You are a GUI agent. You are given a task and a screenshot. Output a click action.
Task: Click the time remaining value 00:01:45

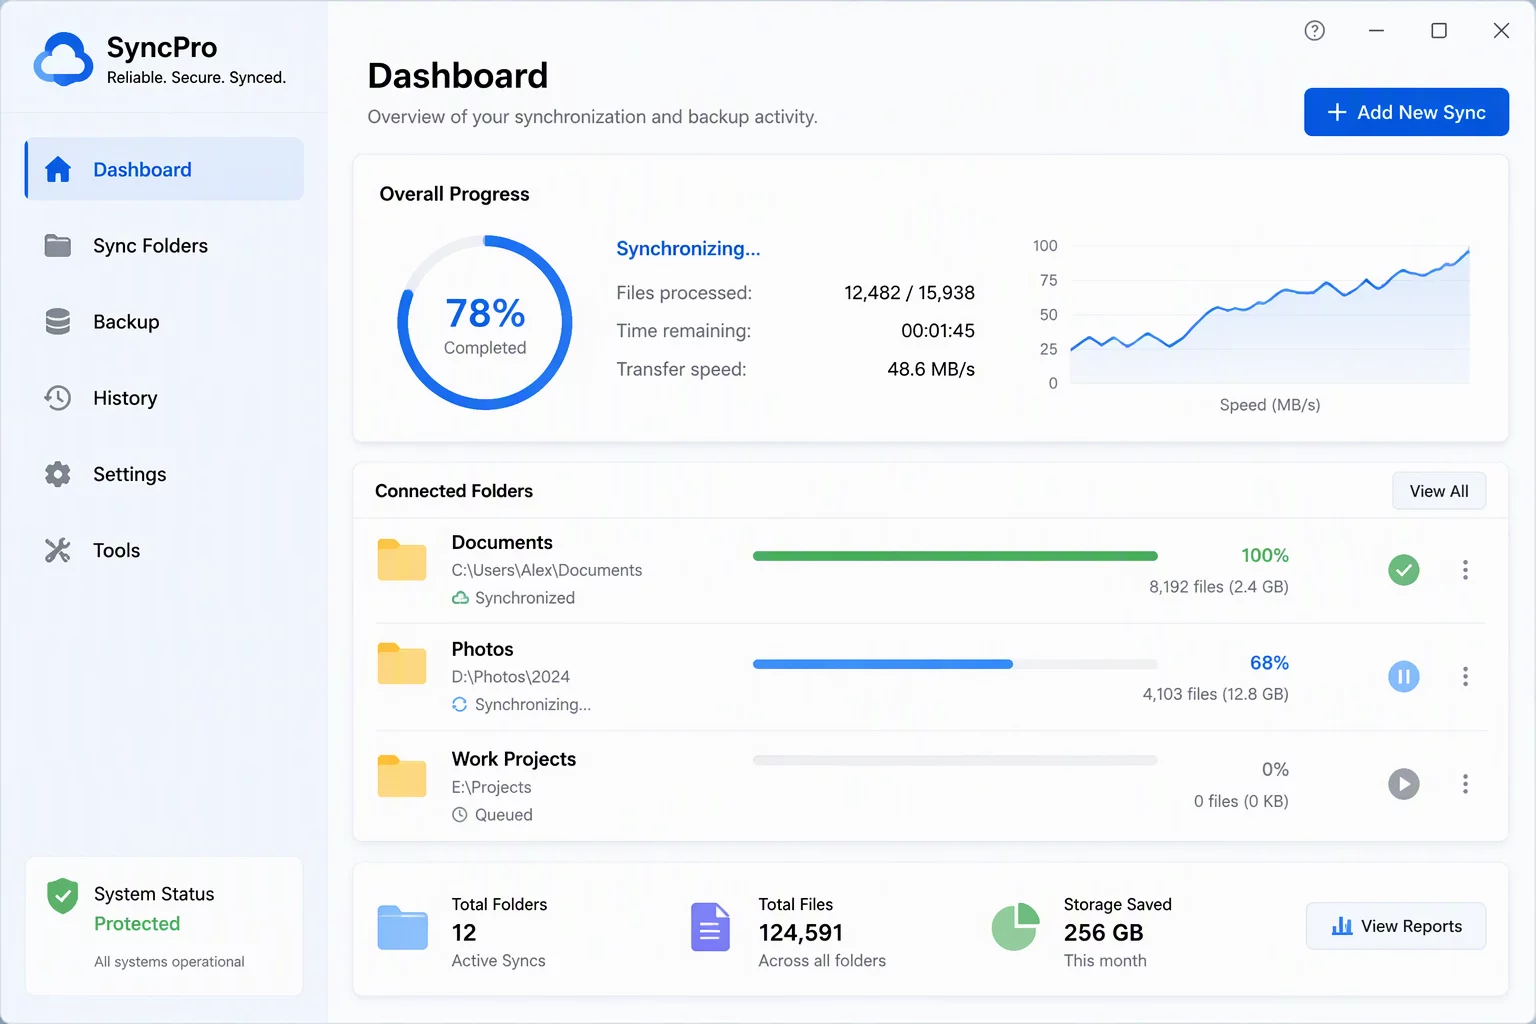click(x=938, y=331)
